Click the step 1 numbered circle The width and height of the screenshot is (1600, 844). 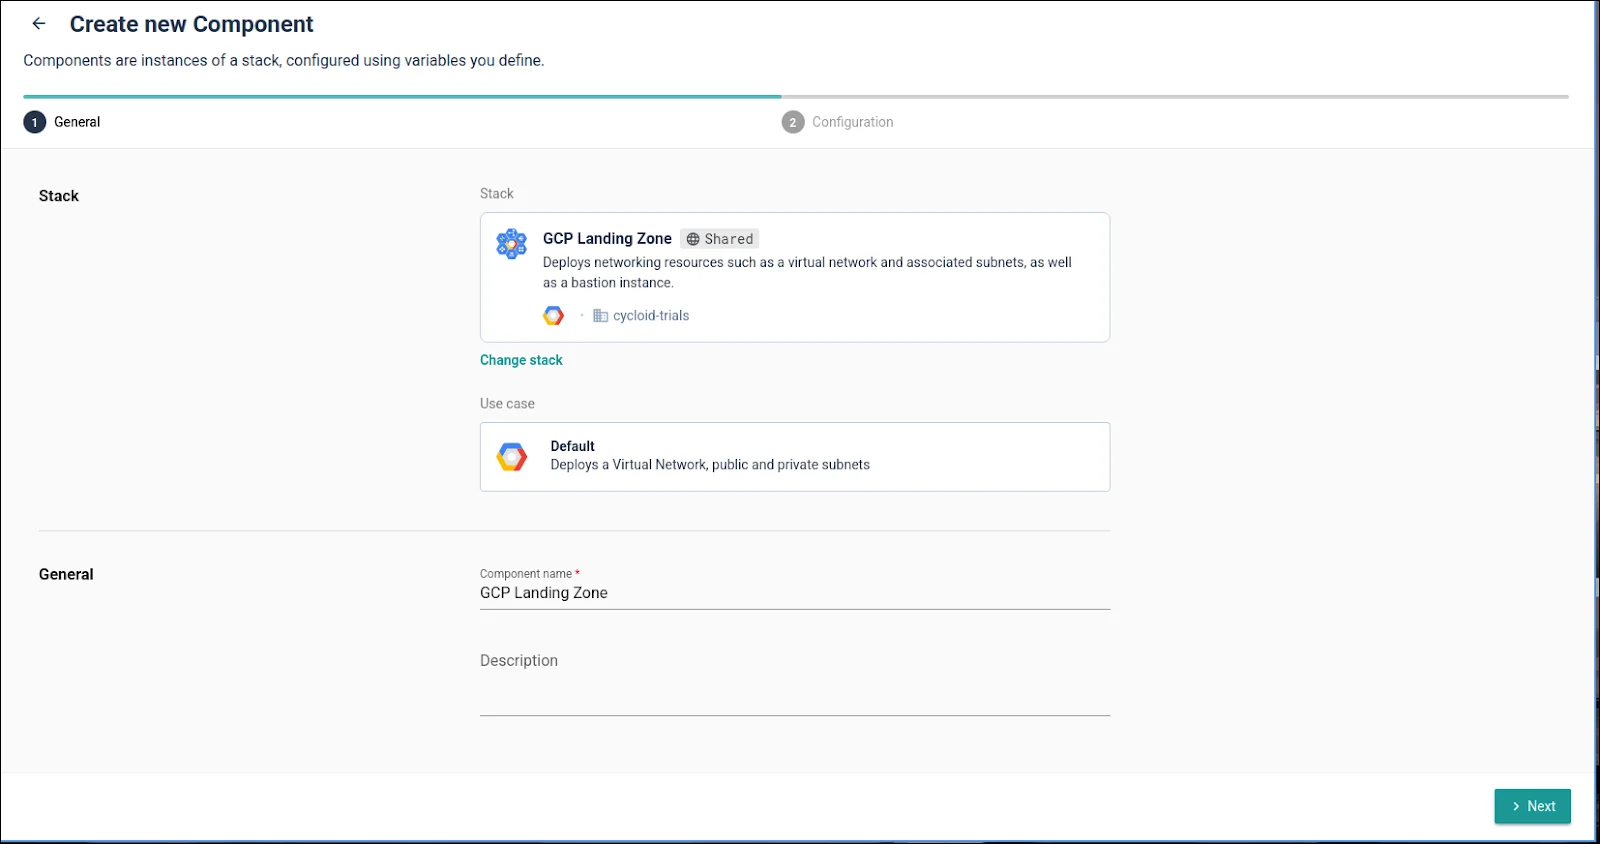pyautogui.click(x=35, y=122)
